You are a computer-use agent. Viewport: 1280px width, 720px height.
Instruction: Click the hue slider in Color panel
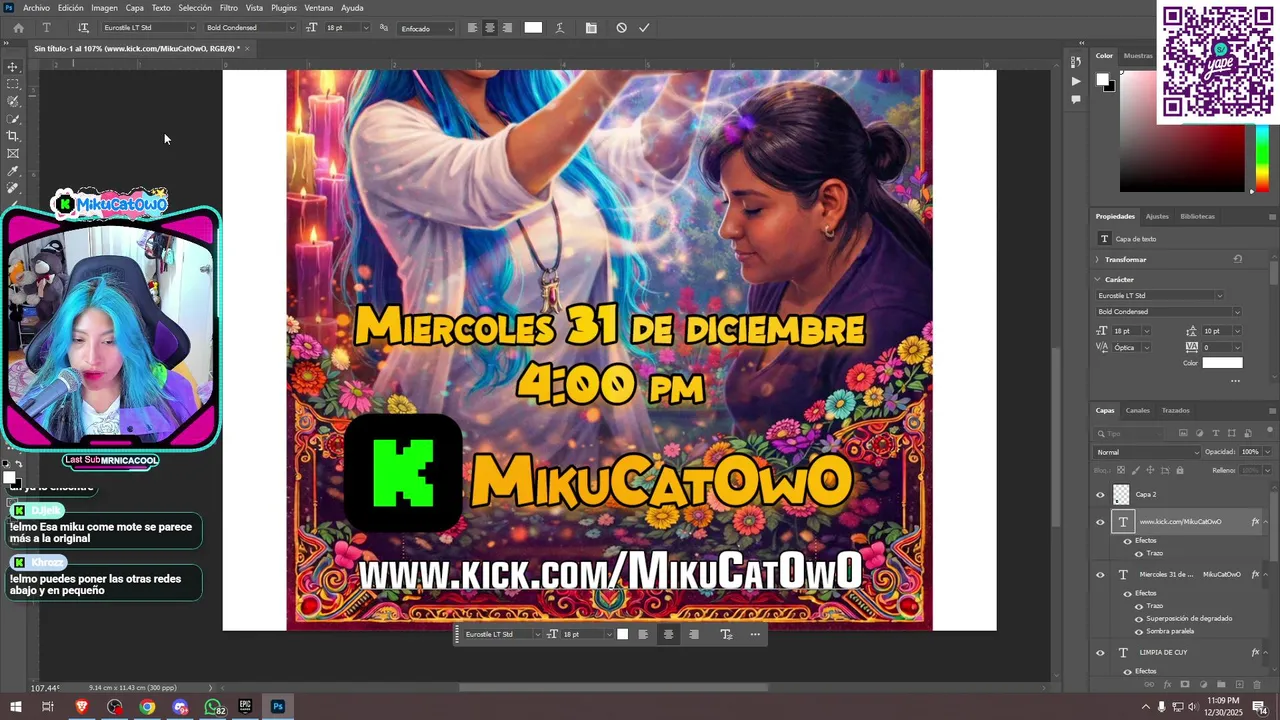[1262, 158]
